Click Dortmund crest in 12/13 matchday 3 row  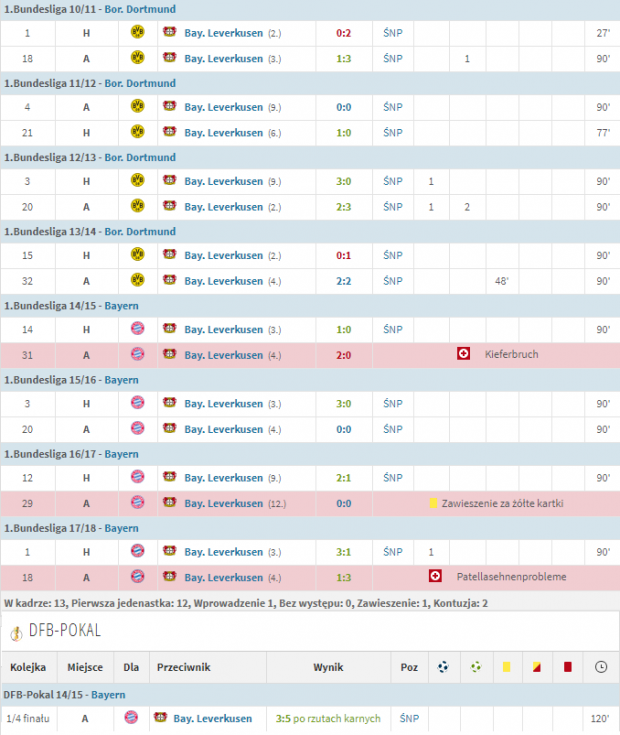137,180
